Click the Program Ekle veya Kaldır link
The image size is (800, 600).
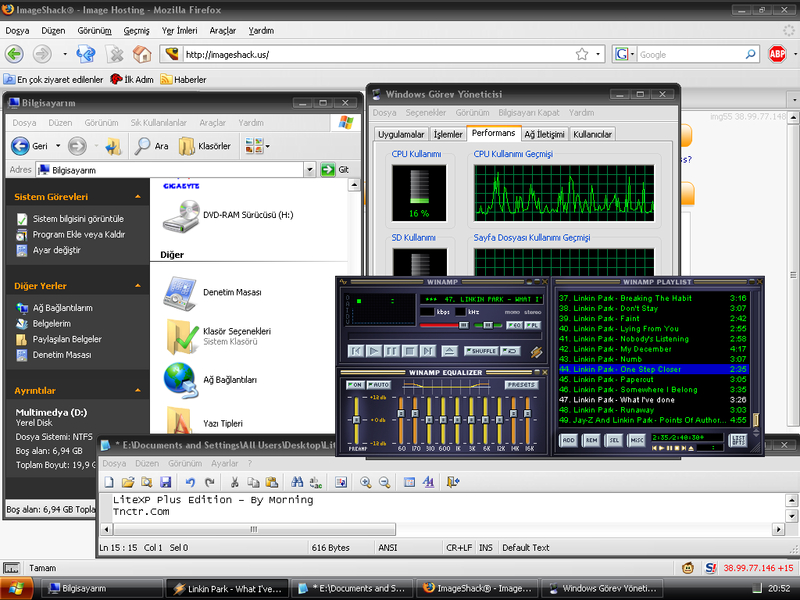click(x=79, y=235)
